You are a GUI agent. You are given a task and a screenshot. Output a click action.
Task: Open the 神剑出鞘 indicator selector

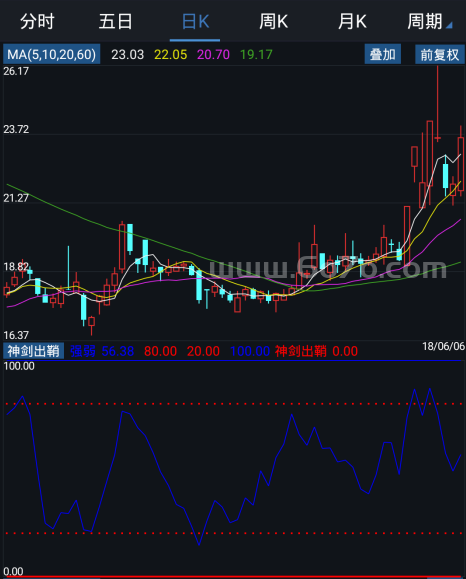(34, 351)
